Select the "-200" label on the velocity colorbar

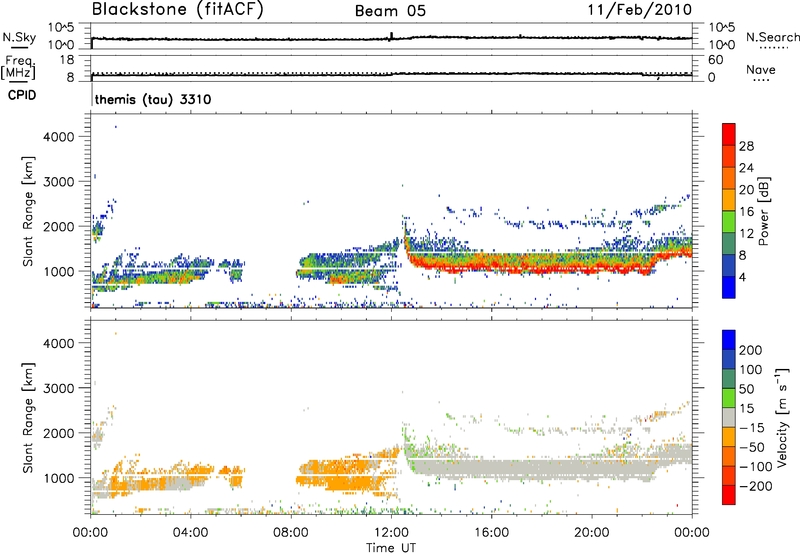point(756,486)
